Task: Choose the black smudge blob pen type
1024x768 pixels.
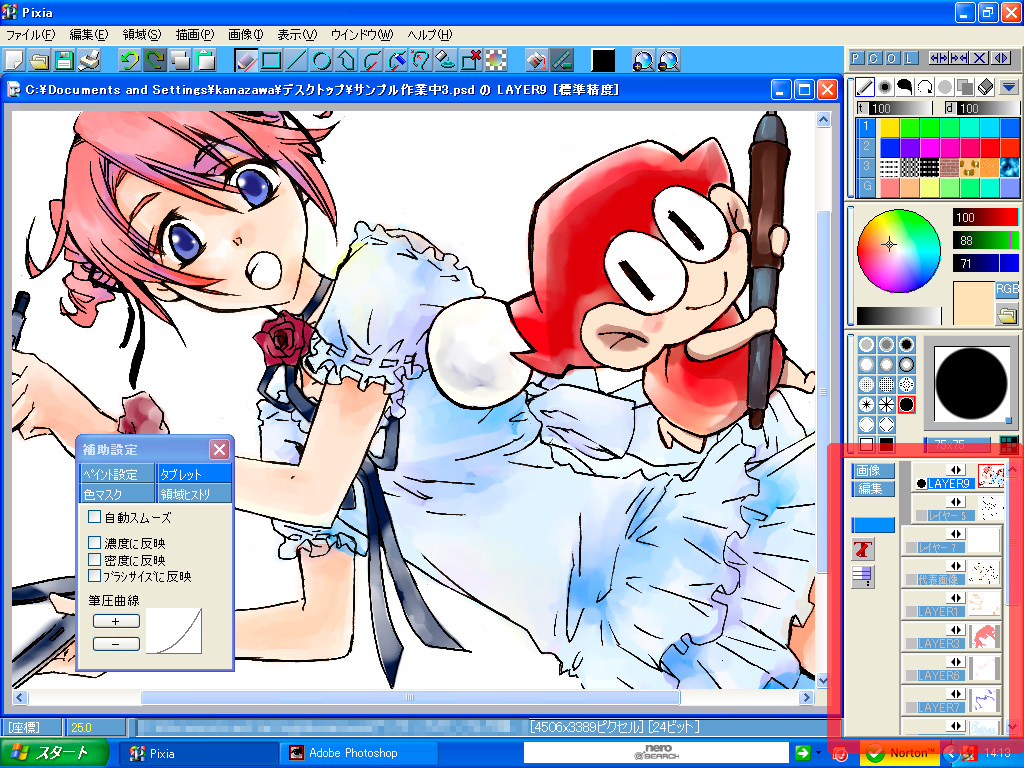Action: pyautogui.click(x=904, y=86)
